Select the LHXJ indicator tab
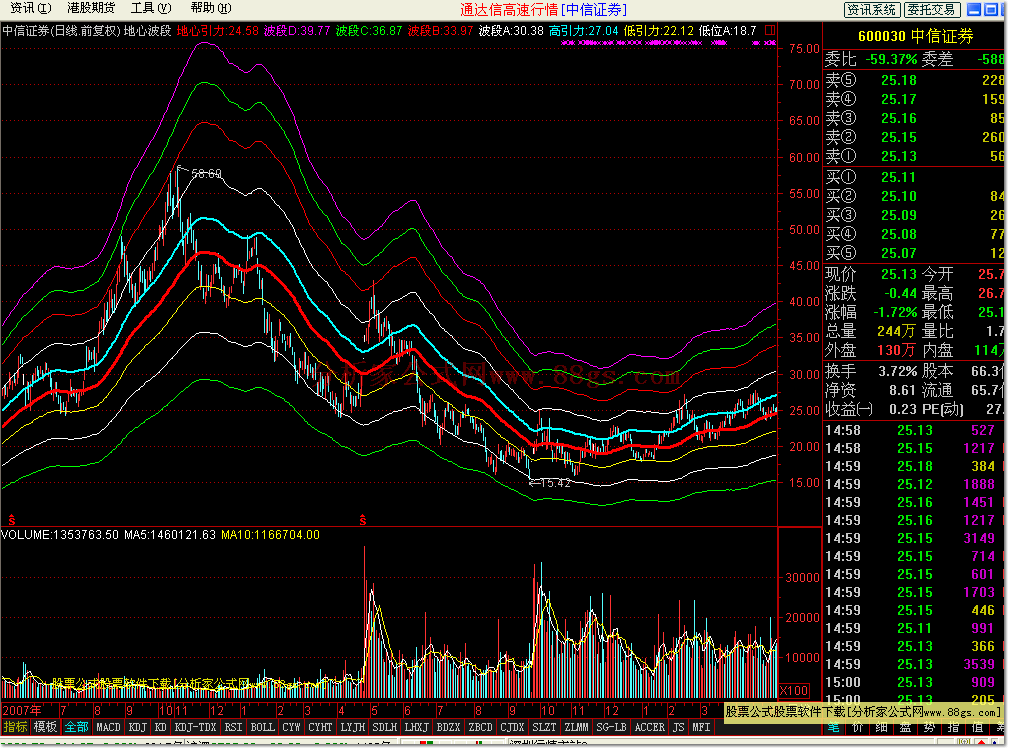 tap(417, 727)
